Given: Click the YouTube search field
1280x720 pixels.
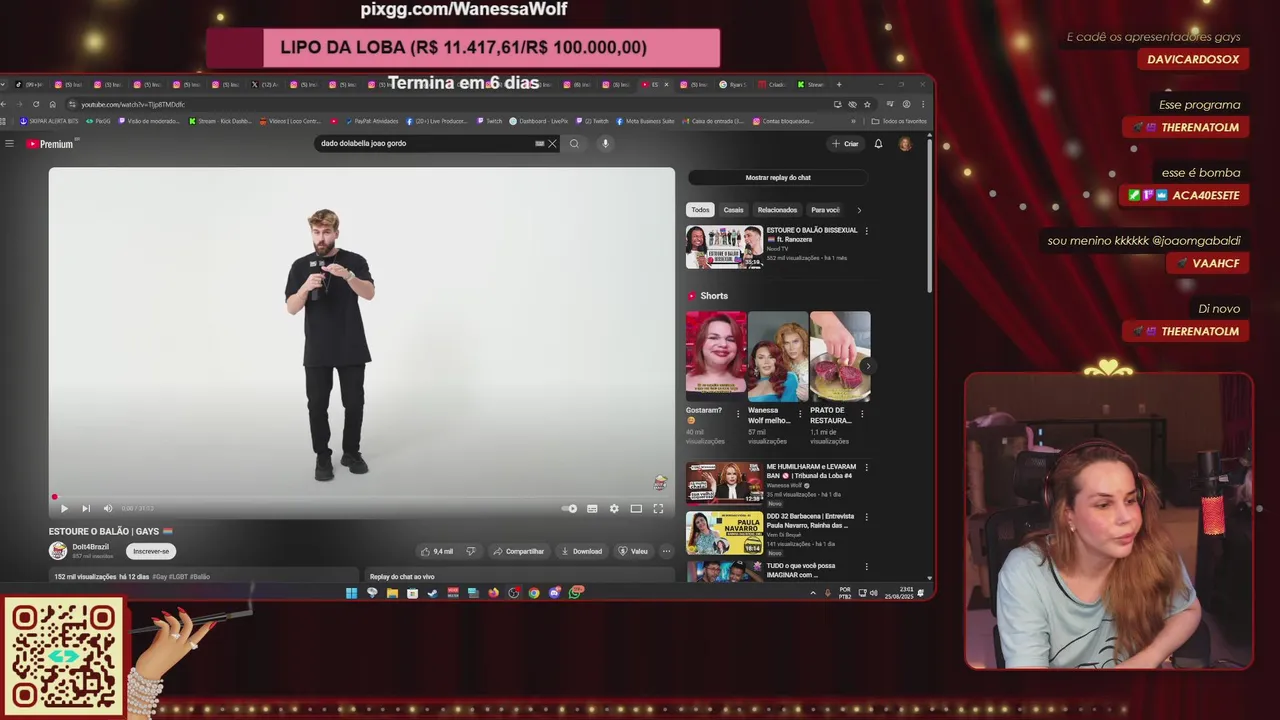Looking at the screenshot, I should (427, 143).
